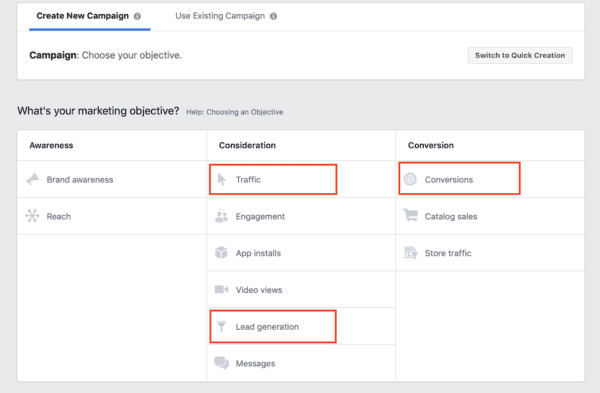Click the App installs box icon
Image resolution: width=600 pixels, height=393 pixels.
tap(221, 253)
